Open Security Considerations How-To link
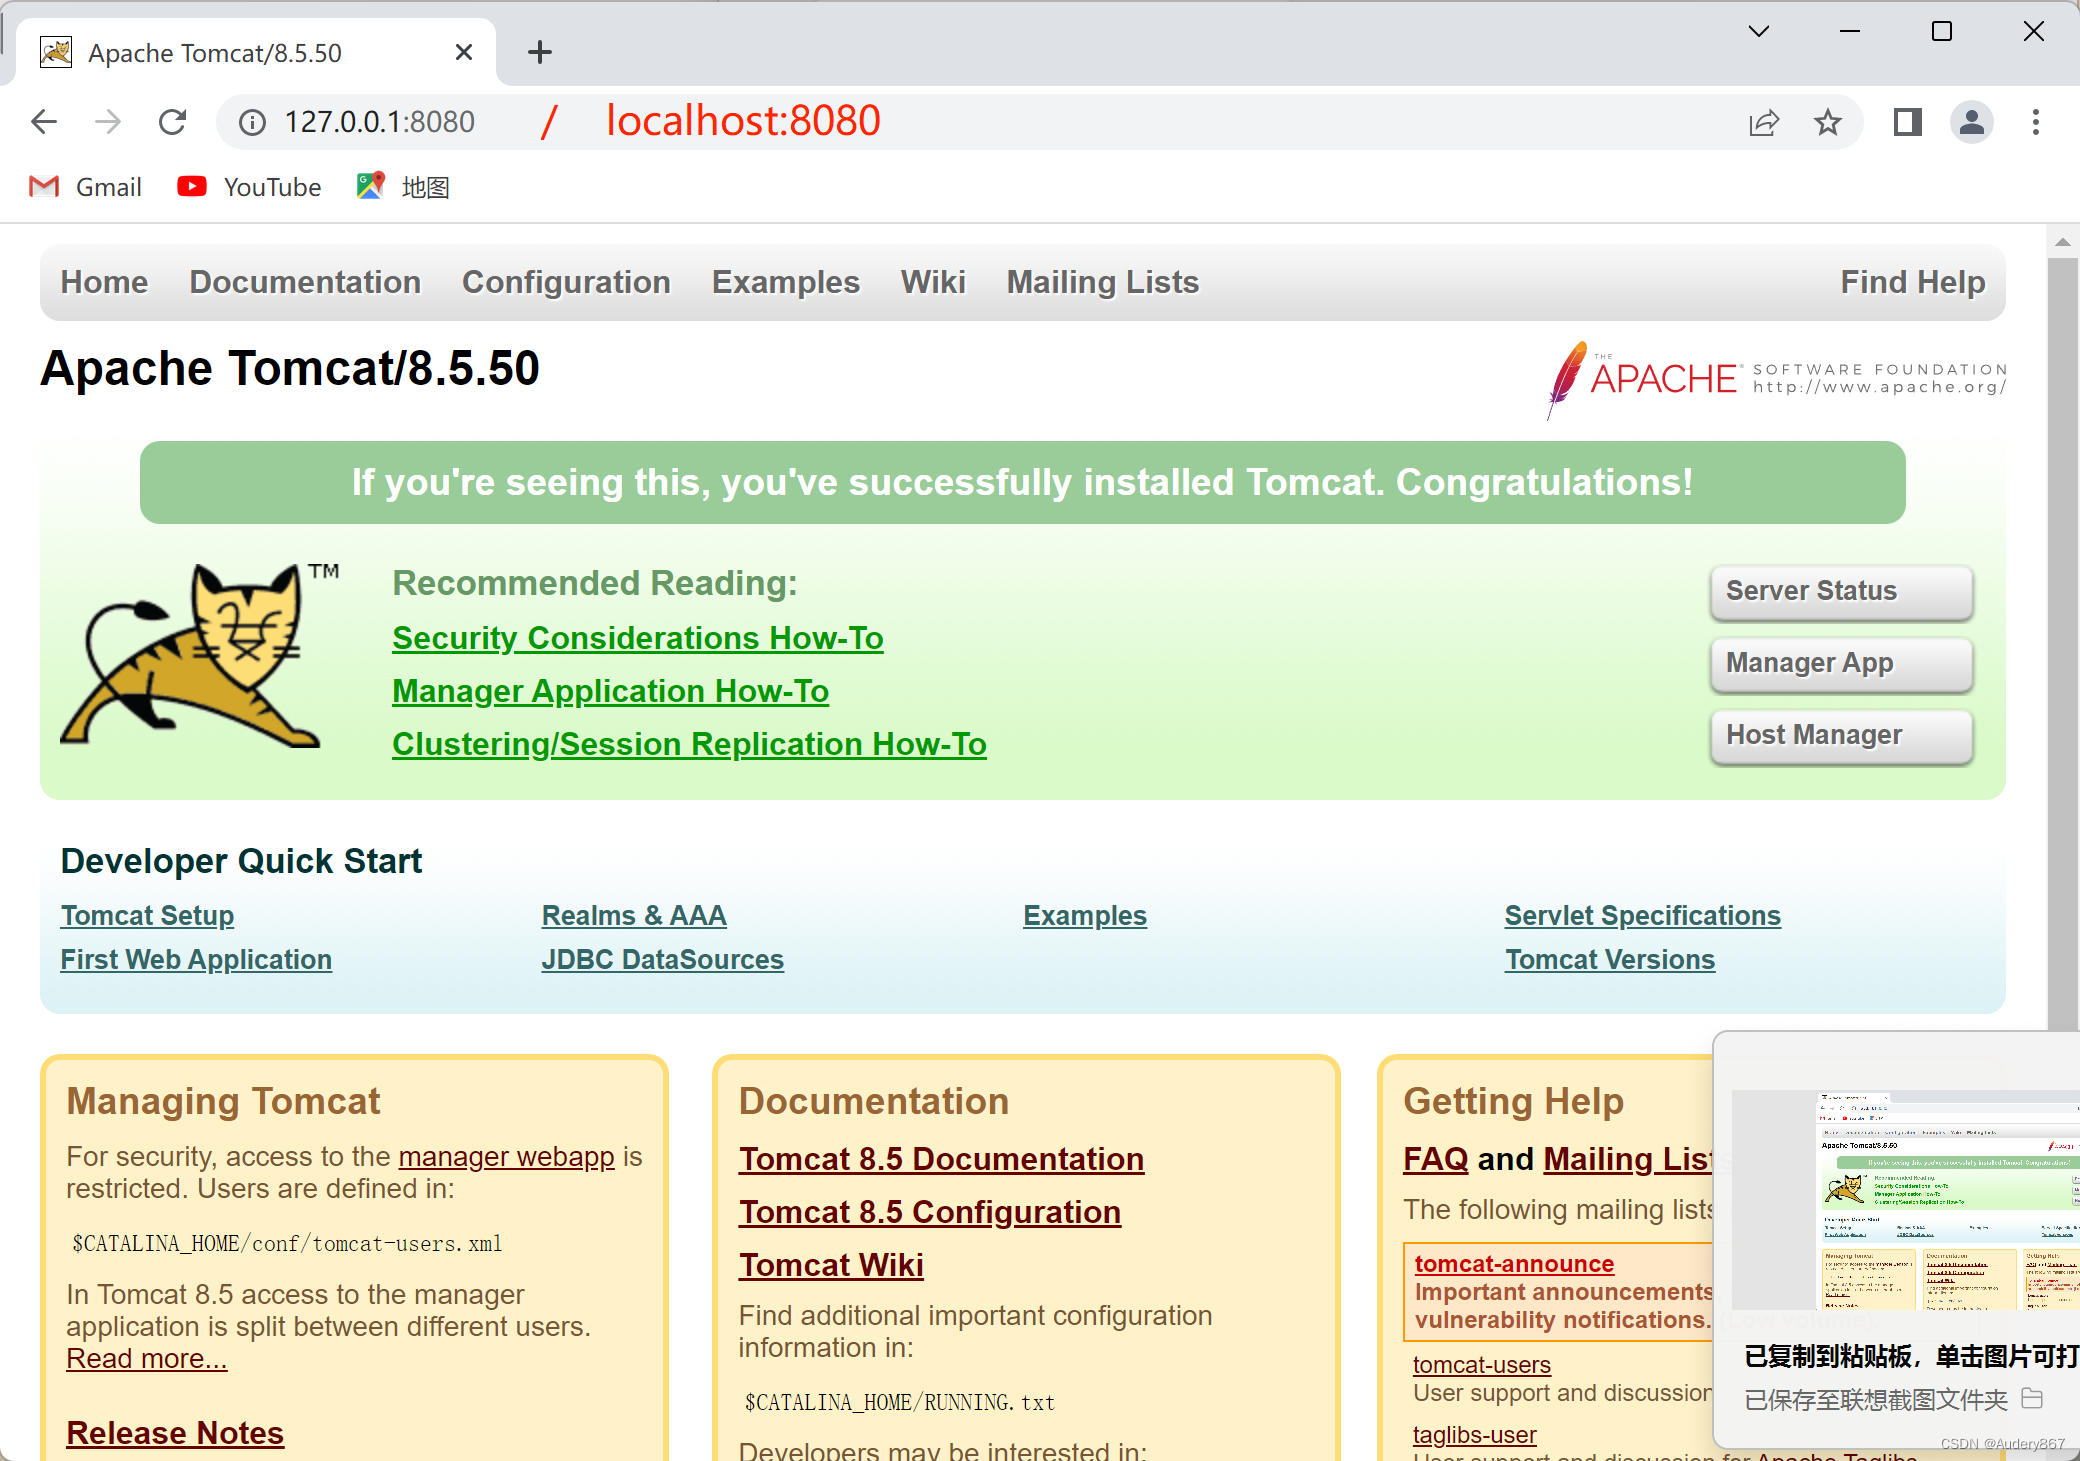 (x=637, y=638)
